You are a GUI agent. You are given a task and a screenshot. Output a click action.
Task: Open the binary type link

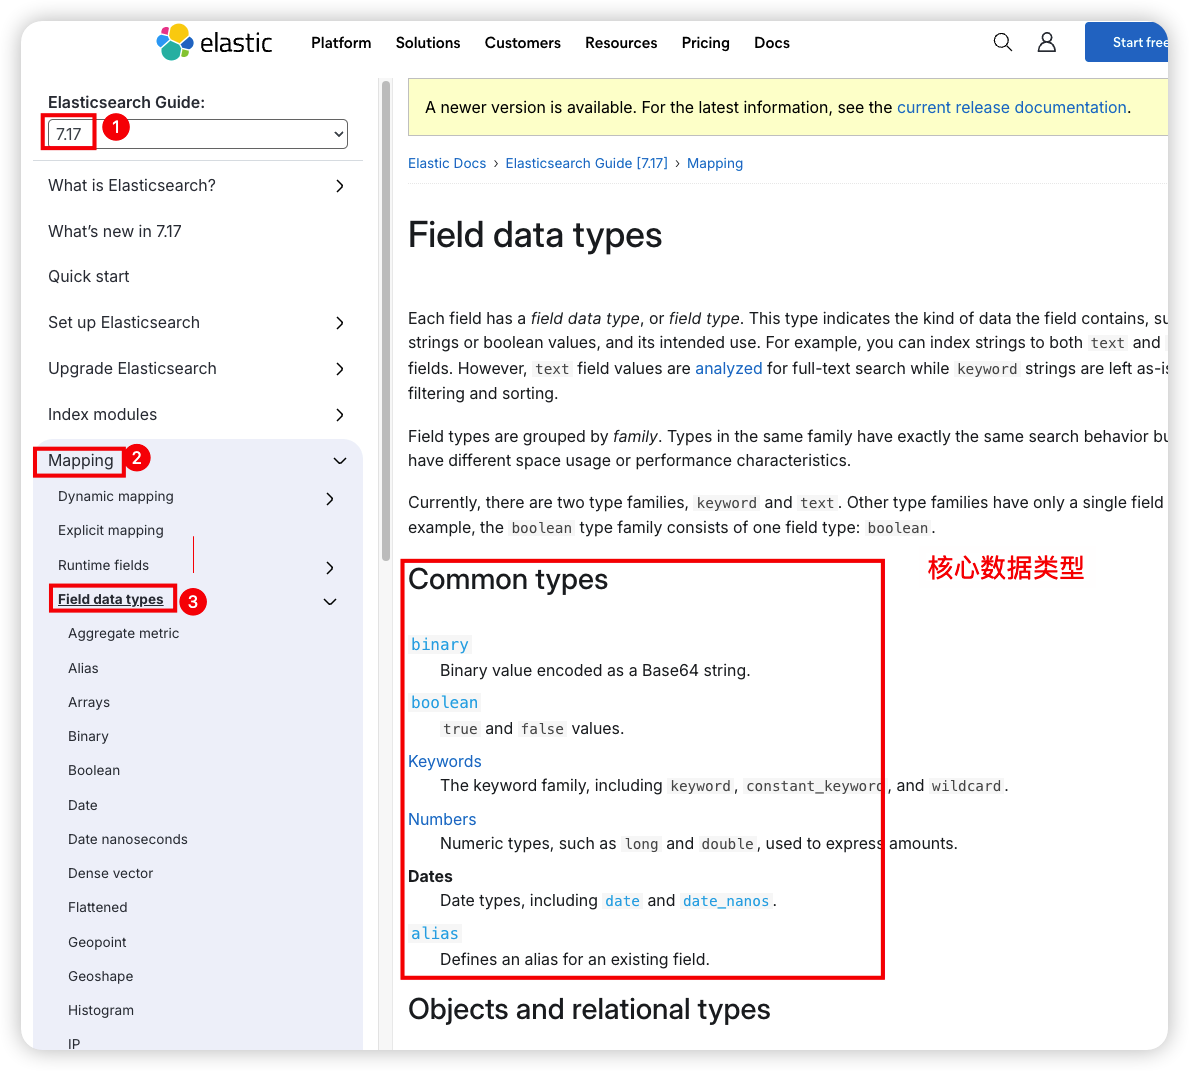(439, 645)
